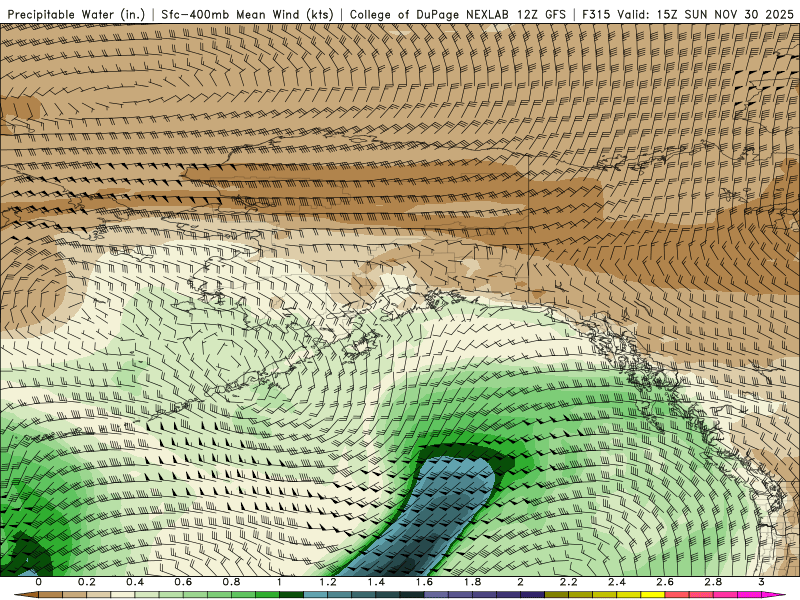800x600 pixels.
Task: Click 'College of DuPage NEXLAB' header text
Action: 429,15
